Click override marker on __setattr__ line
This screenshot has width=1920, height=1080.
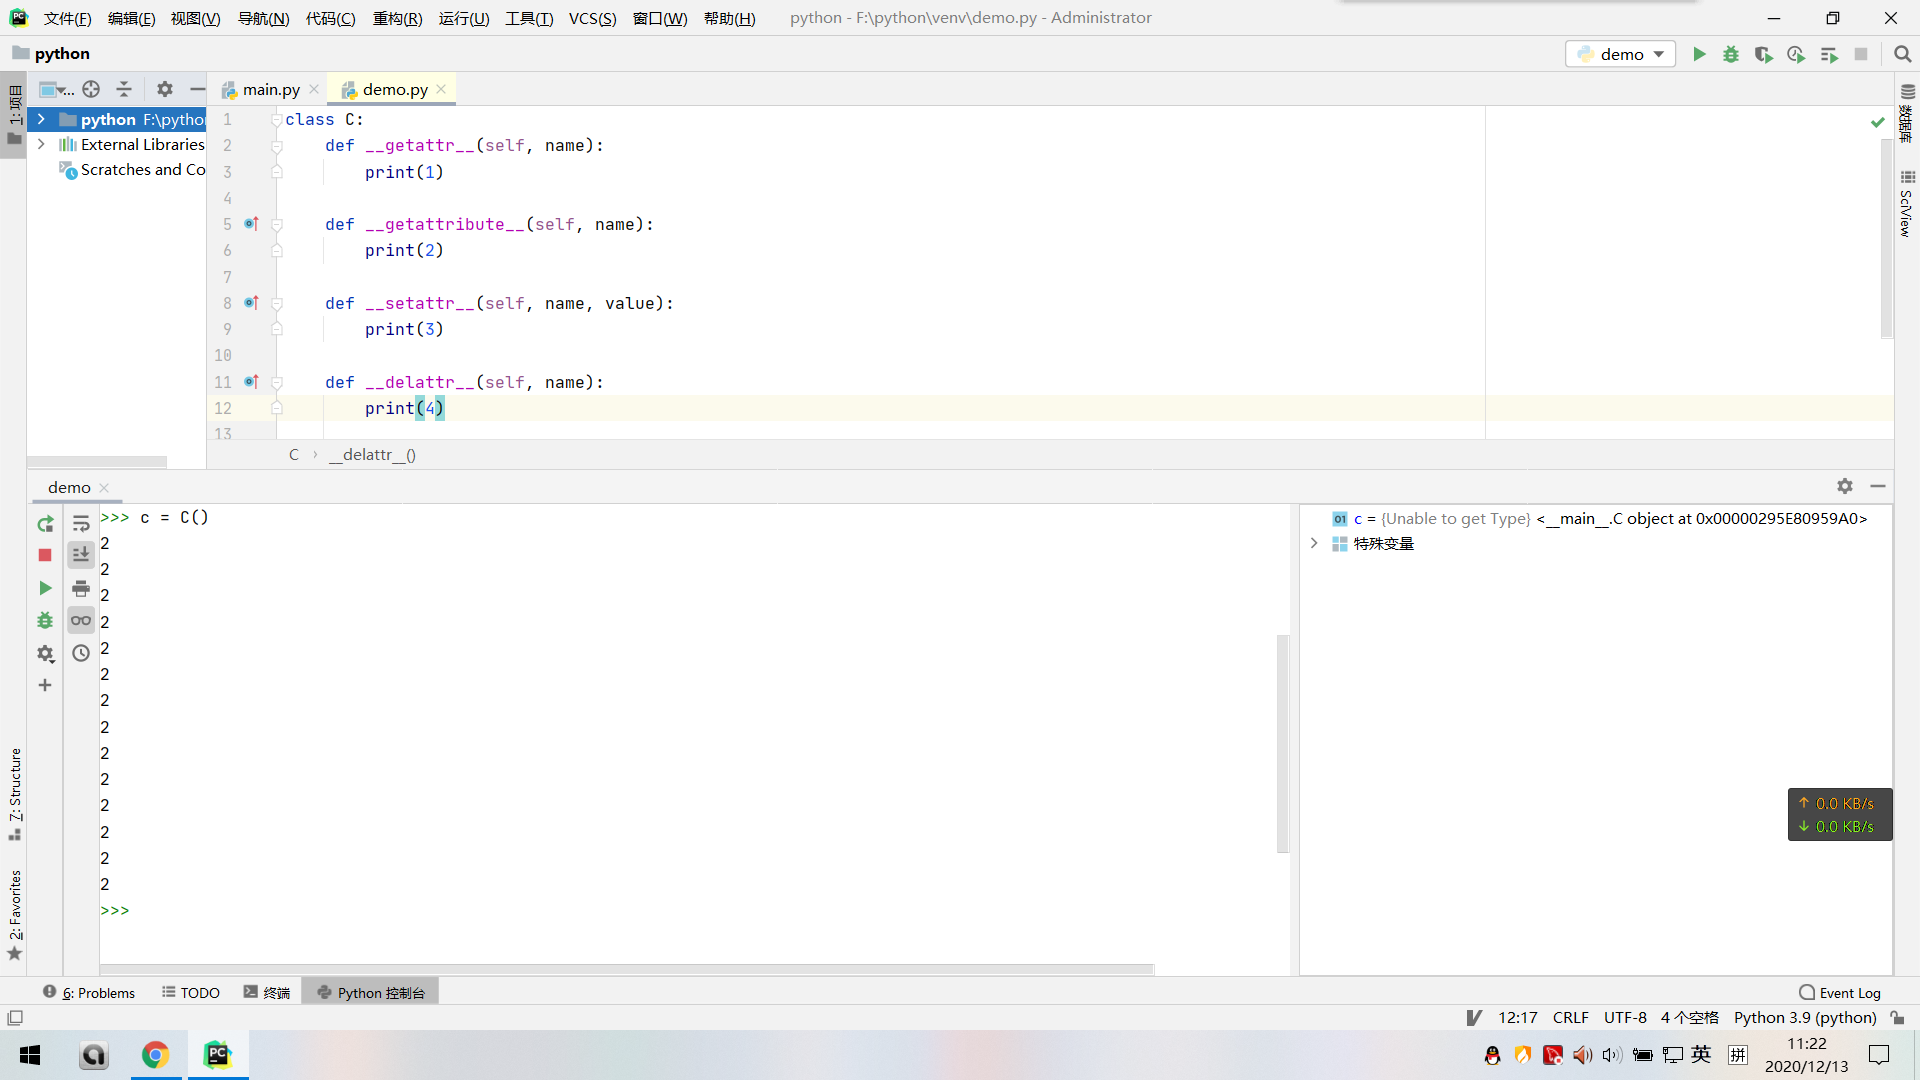point(252,303)
